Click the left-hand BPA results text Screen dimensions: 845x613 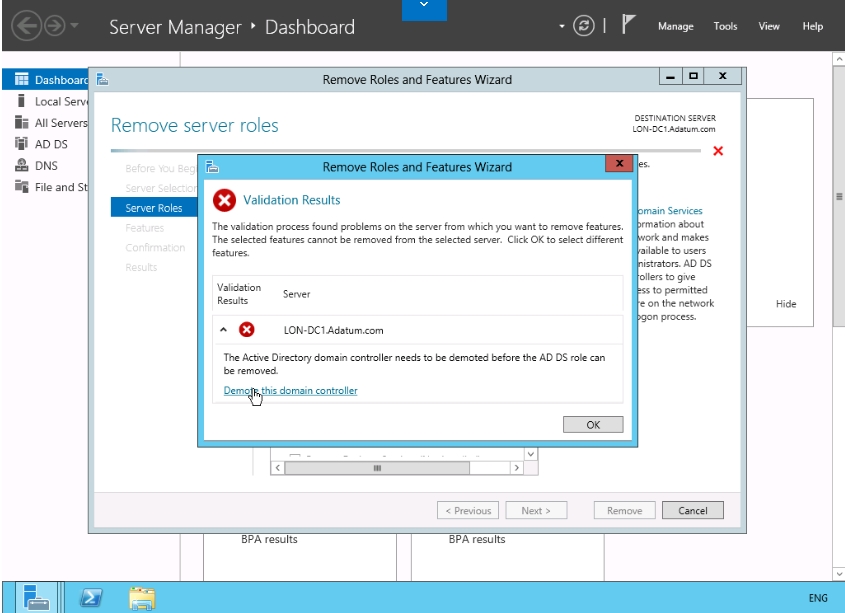click(x=269, y=539)
